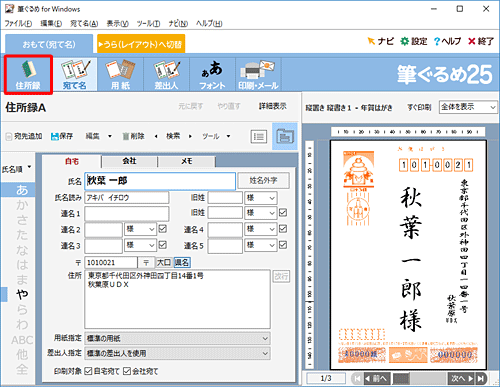
Task: Open the 印刷・メール print icon
Action: pyautogui.click(x=258, y=75)
